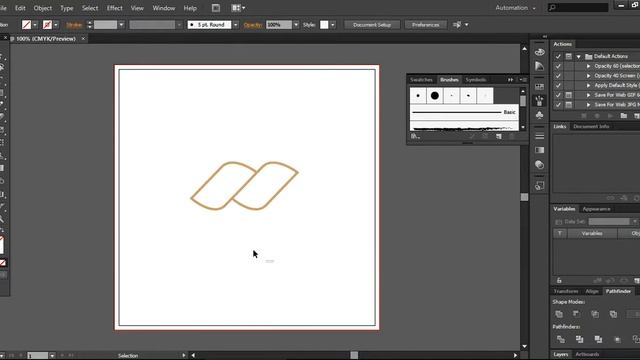Click the Preferences button
Image resolution: width=640 pixels, height=360 pixels.
pos(425,25)
